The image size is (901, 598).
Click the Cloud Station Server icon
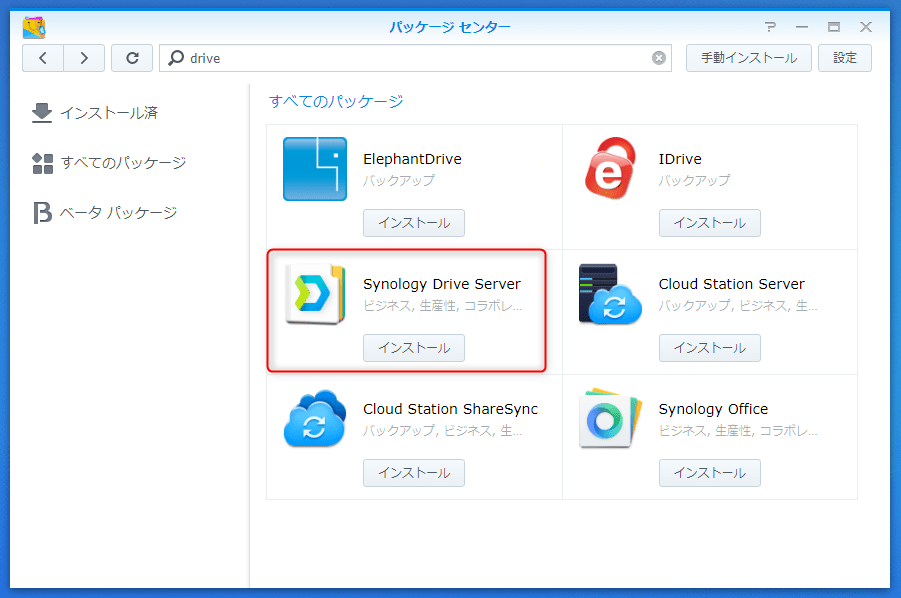610,294
